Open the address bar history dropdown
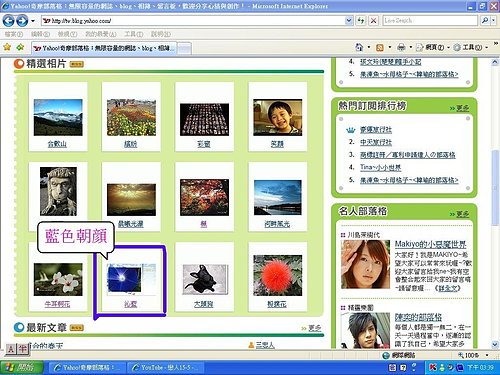 (x=349, y=21)
